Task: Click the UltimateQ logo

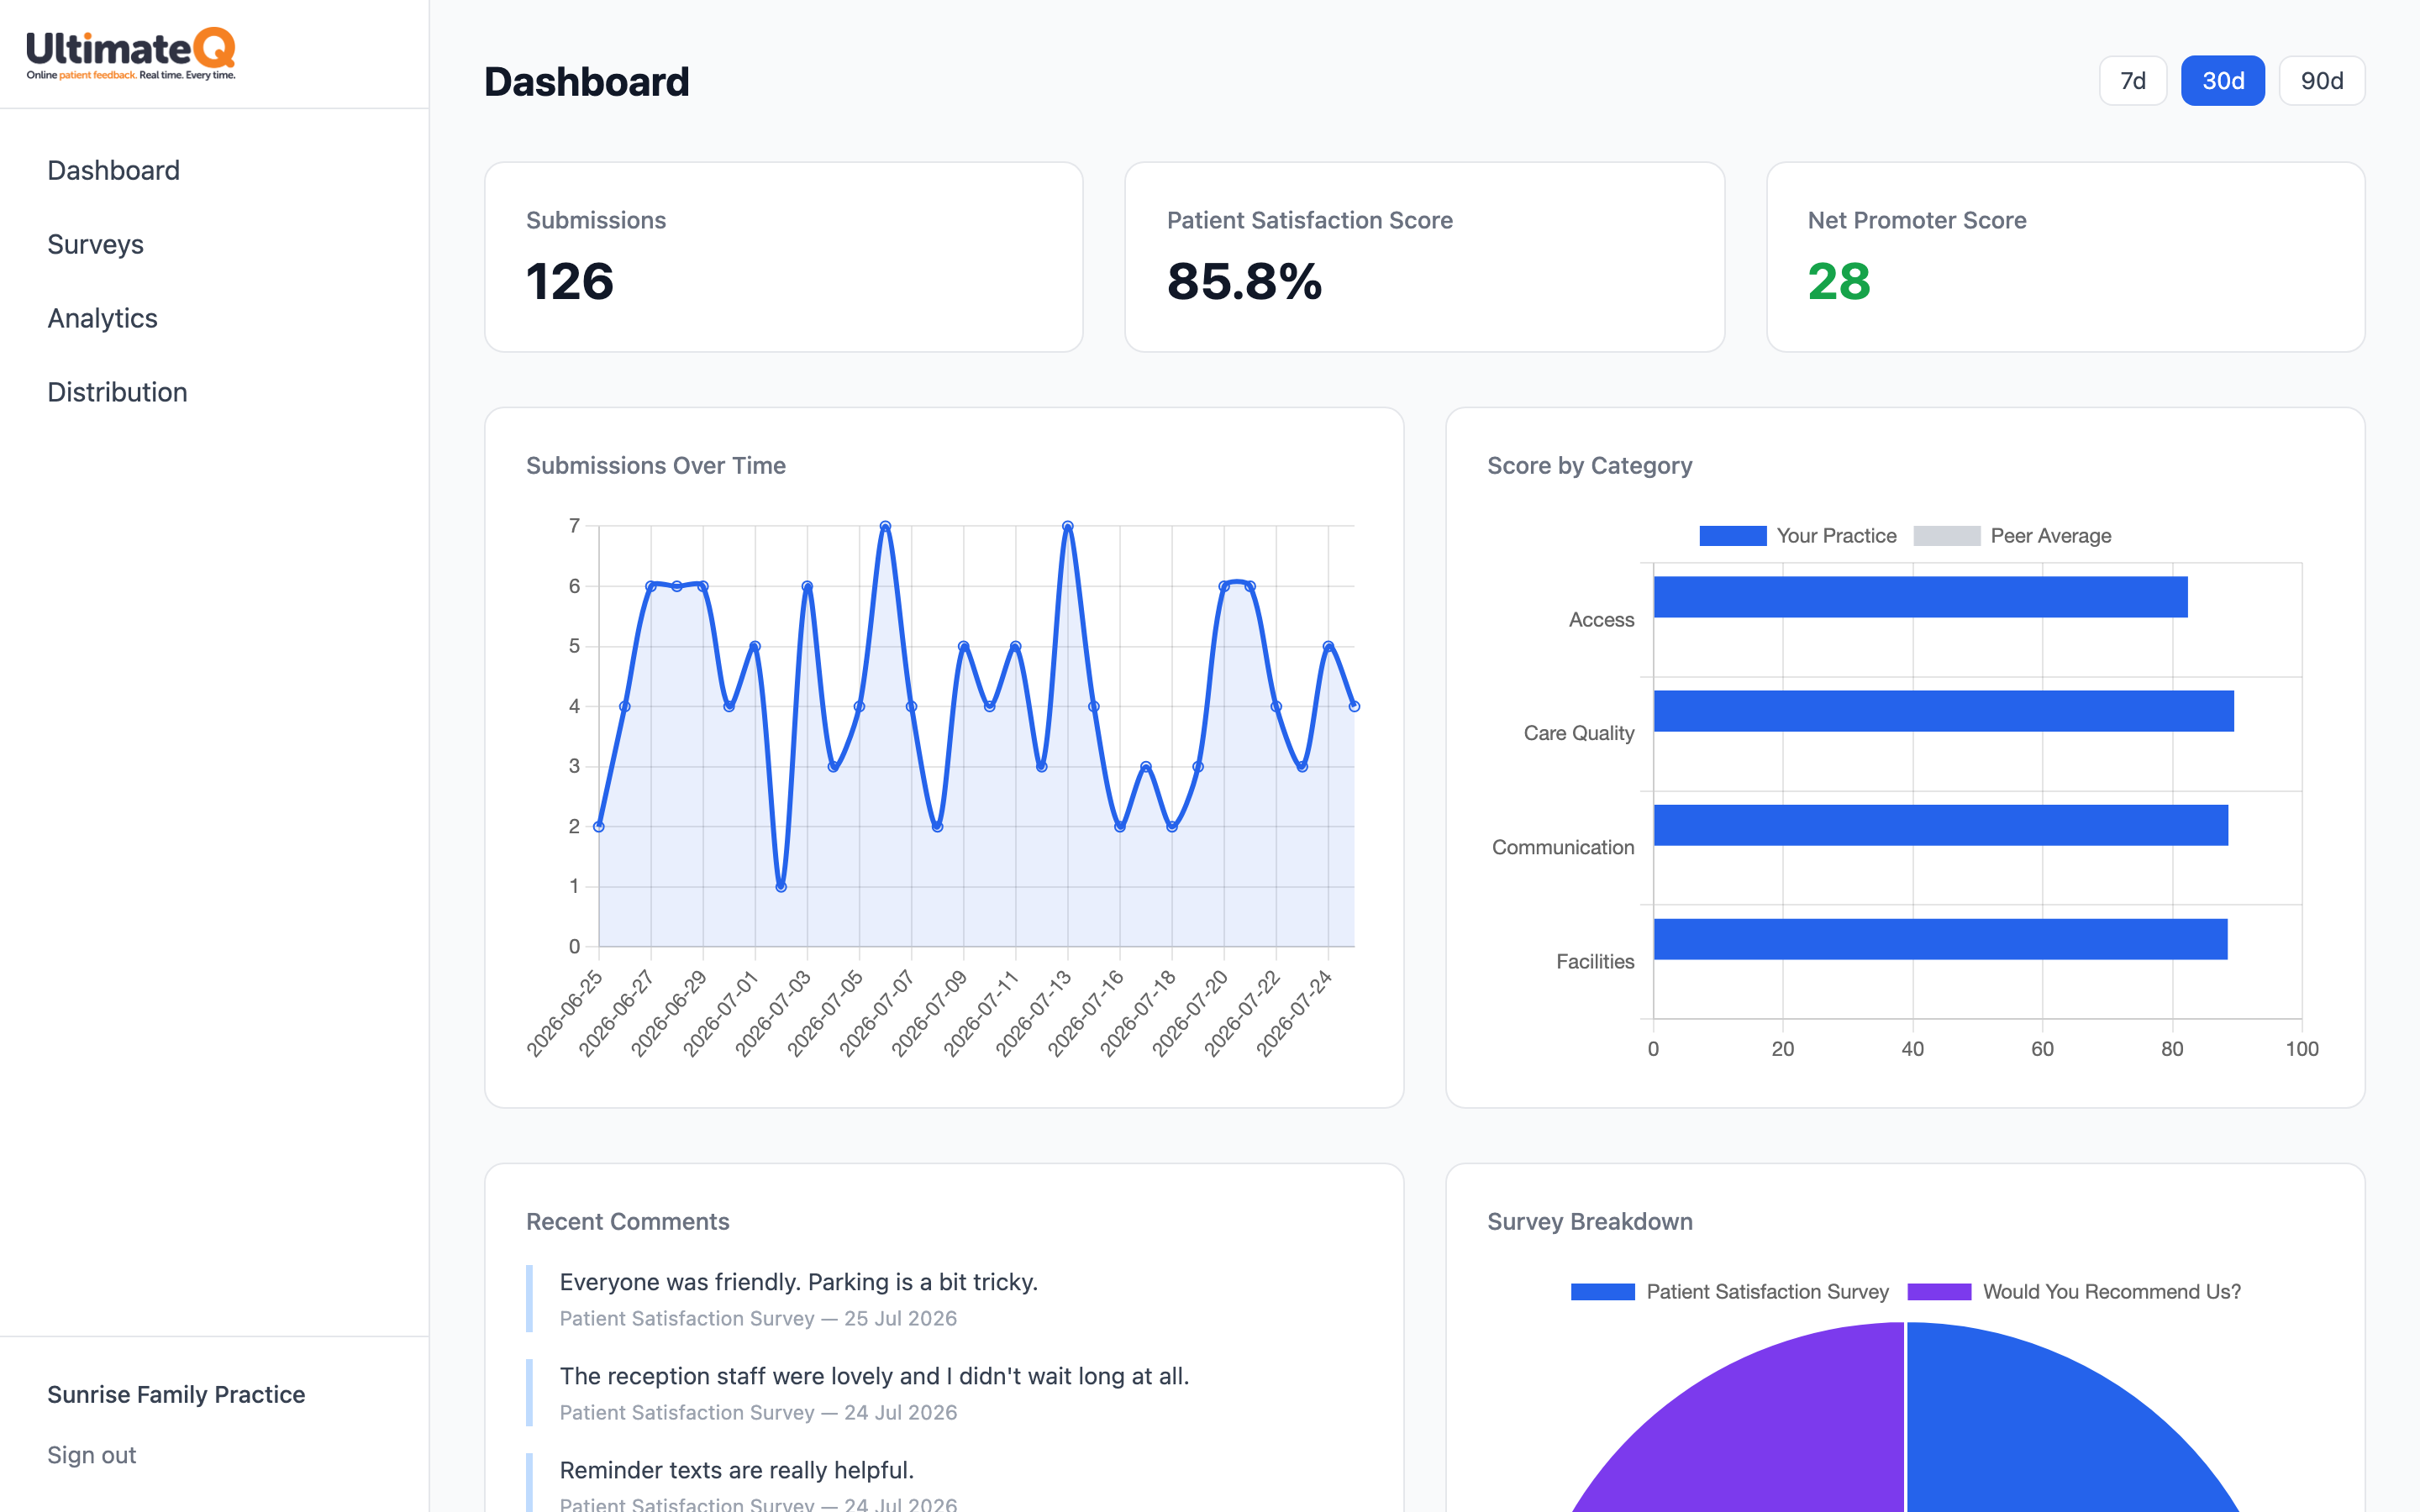Action: point(131,54)
